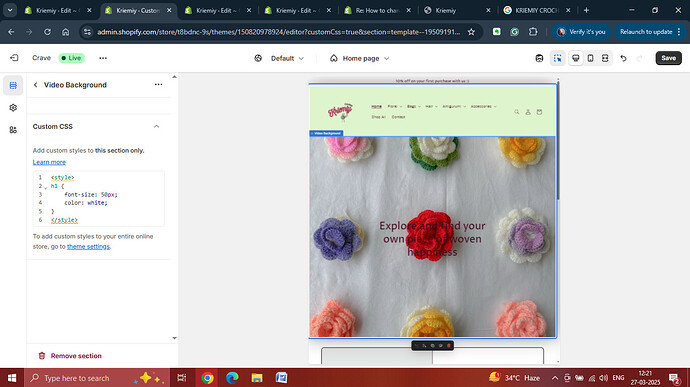The image size is (690, 387).
Task: Open Task View on the taskbar
Action: click(181, 378)
